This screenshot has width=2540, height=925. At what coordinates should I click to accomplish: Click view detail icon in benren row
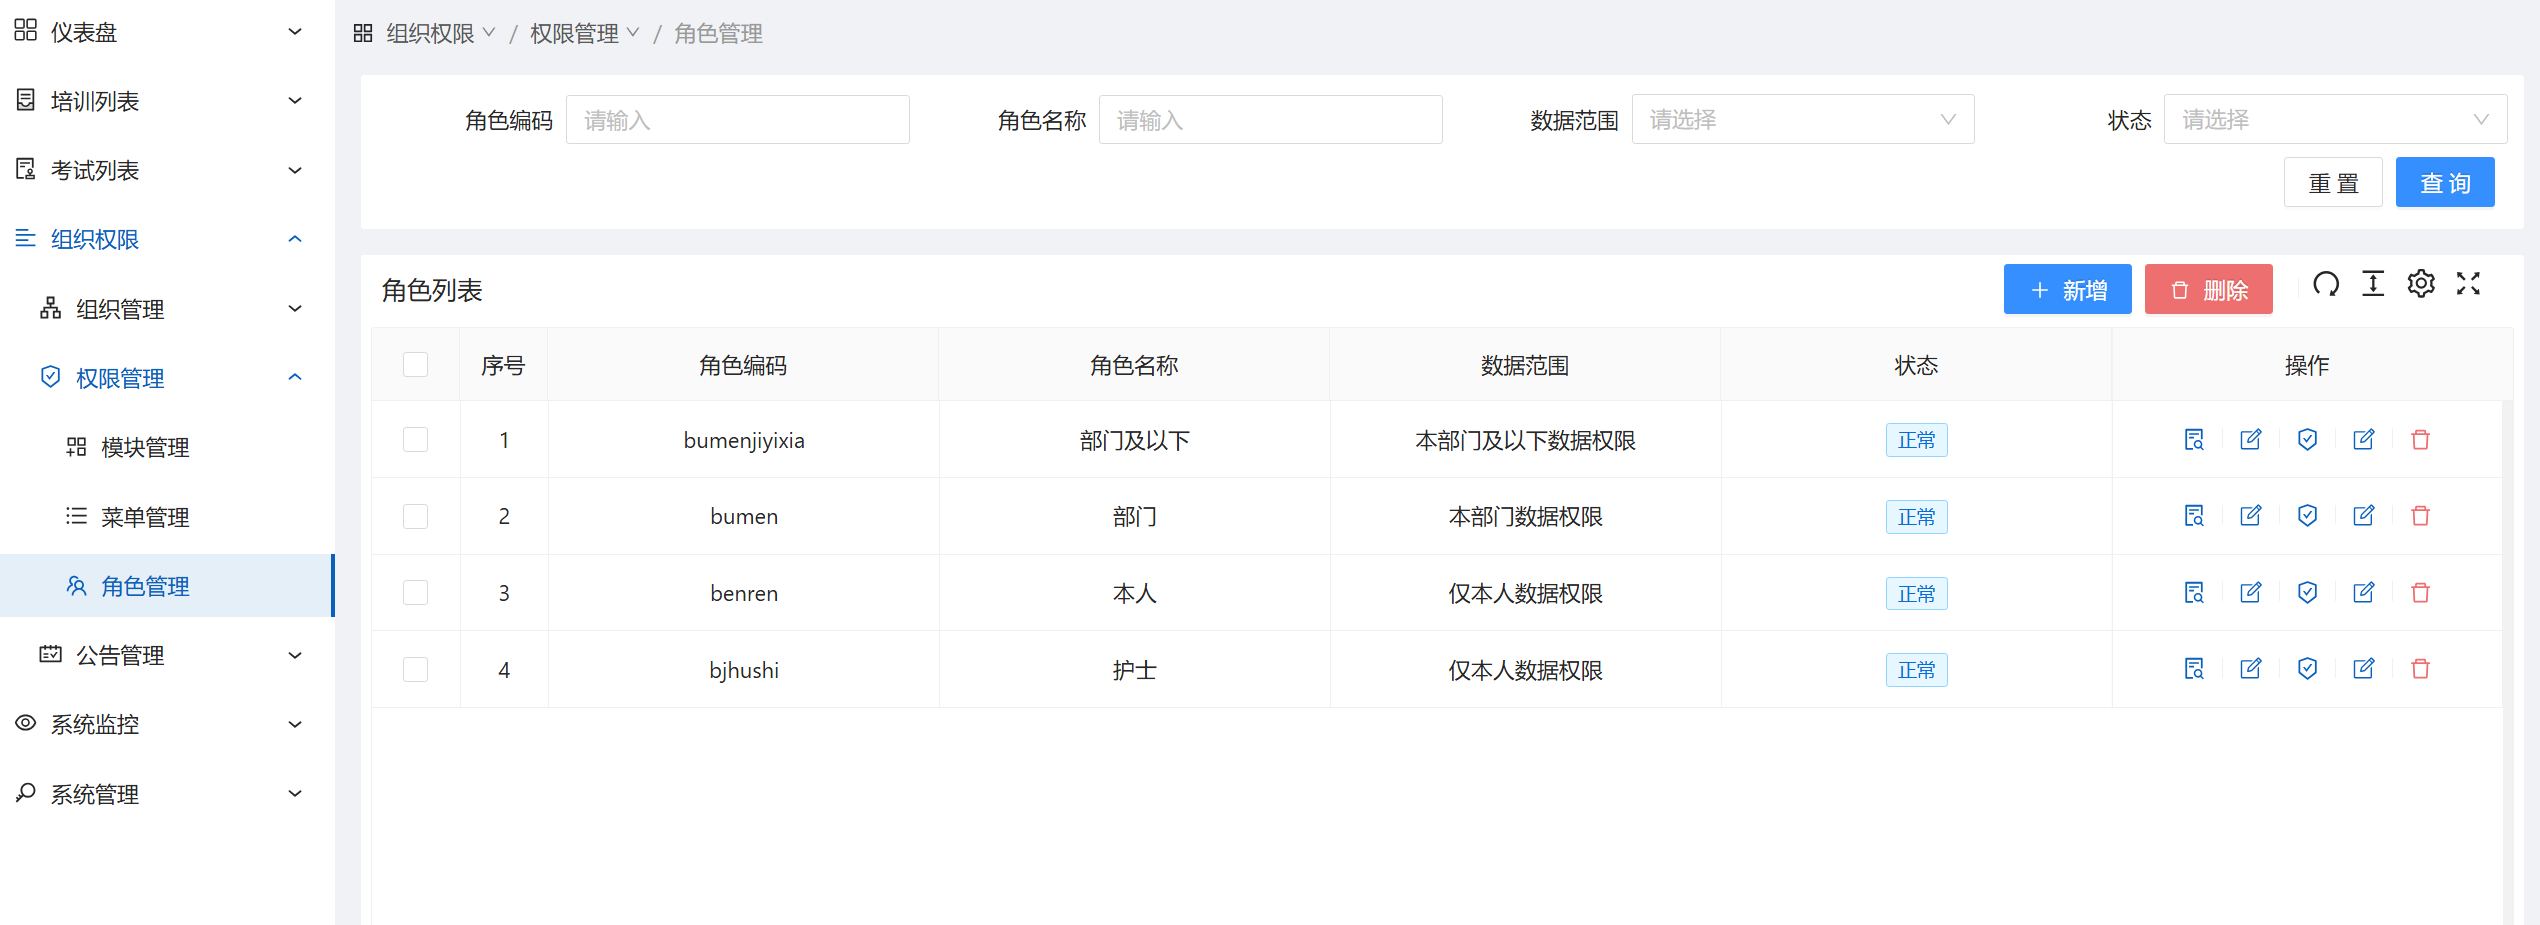point(2194,593)
